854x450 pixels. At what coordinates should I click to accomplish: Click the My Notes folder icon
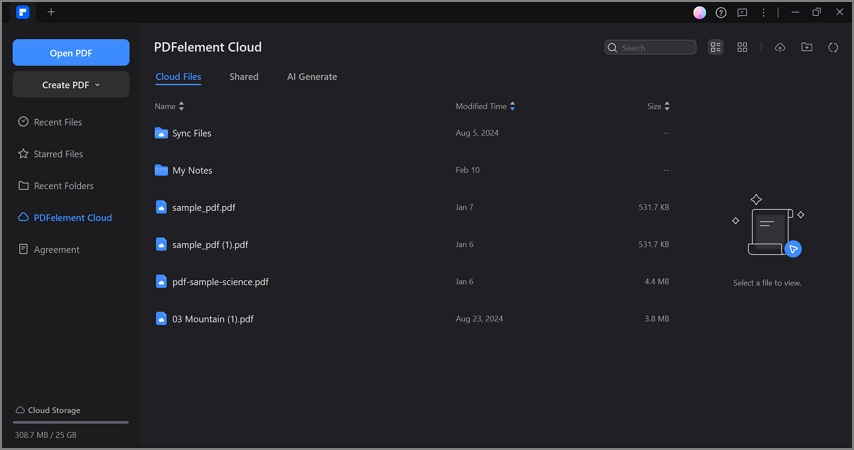(x=161, y=170)
